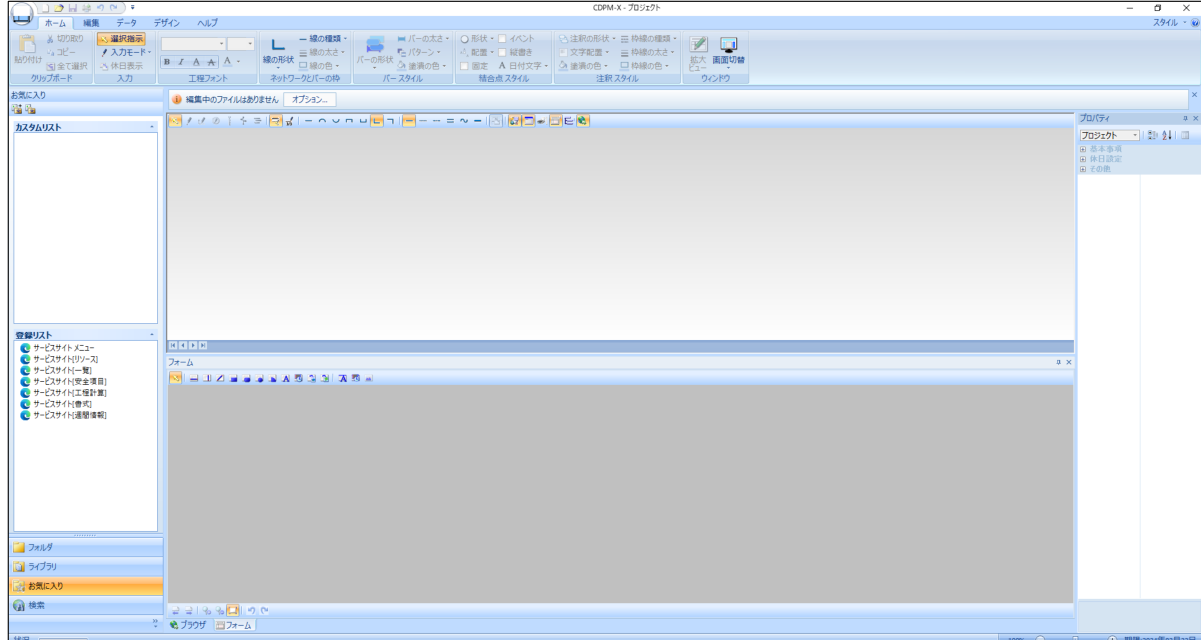The image size is (1201, 640).
Task: Open サービスサイト[安全項目] entry
Action: (62, 381)
